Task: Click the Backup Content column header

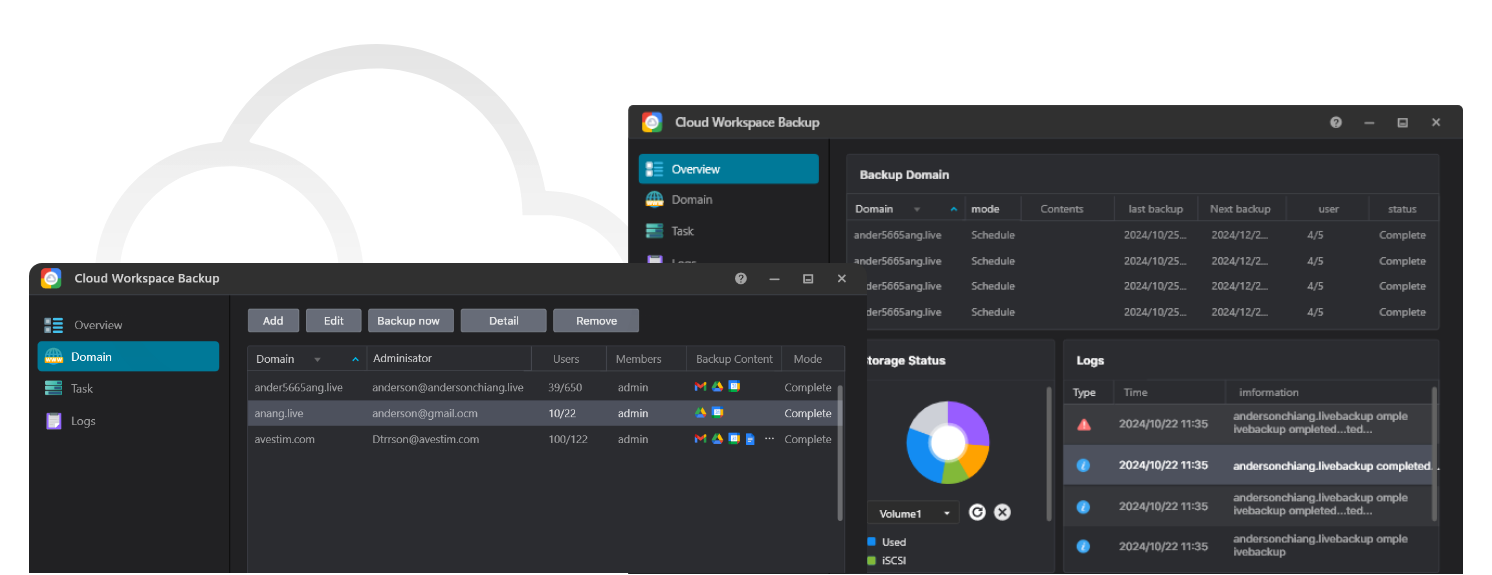Action: click(x=734, y=359)
